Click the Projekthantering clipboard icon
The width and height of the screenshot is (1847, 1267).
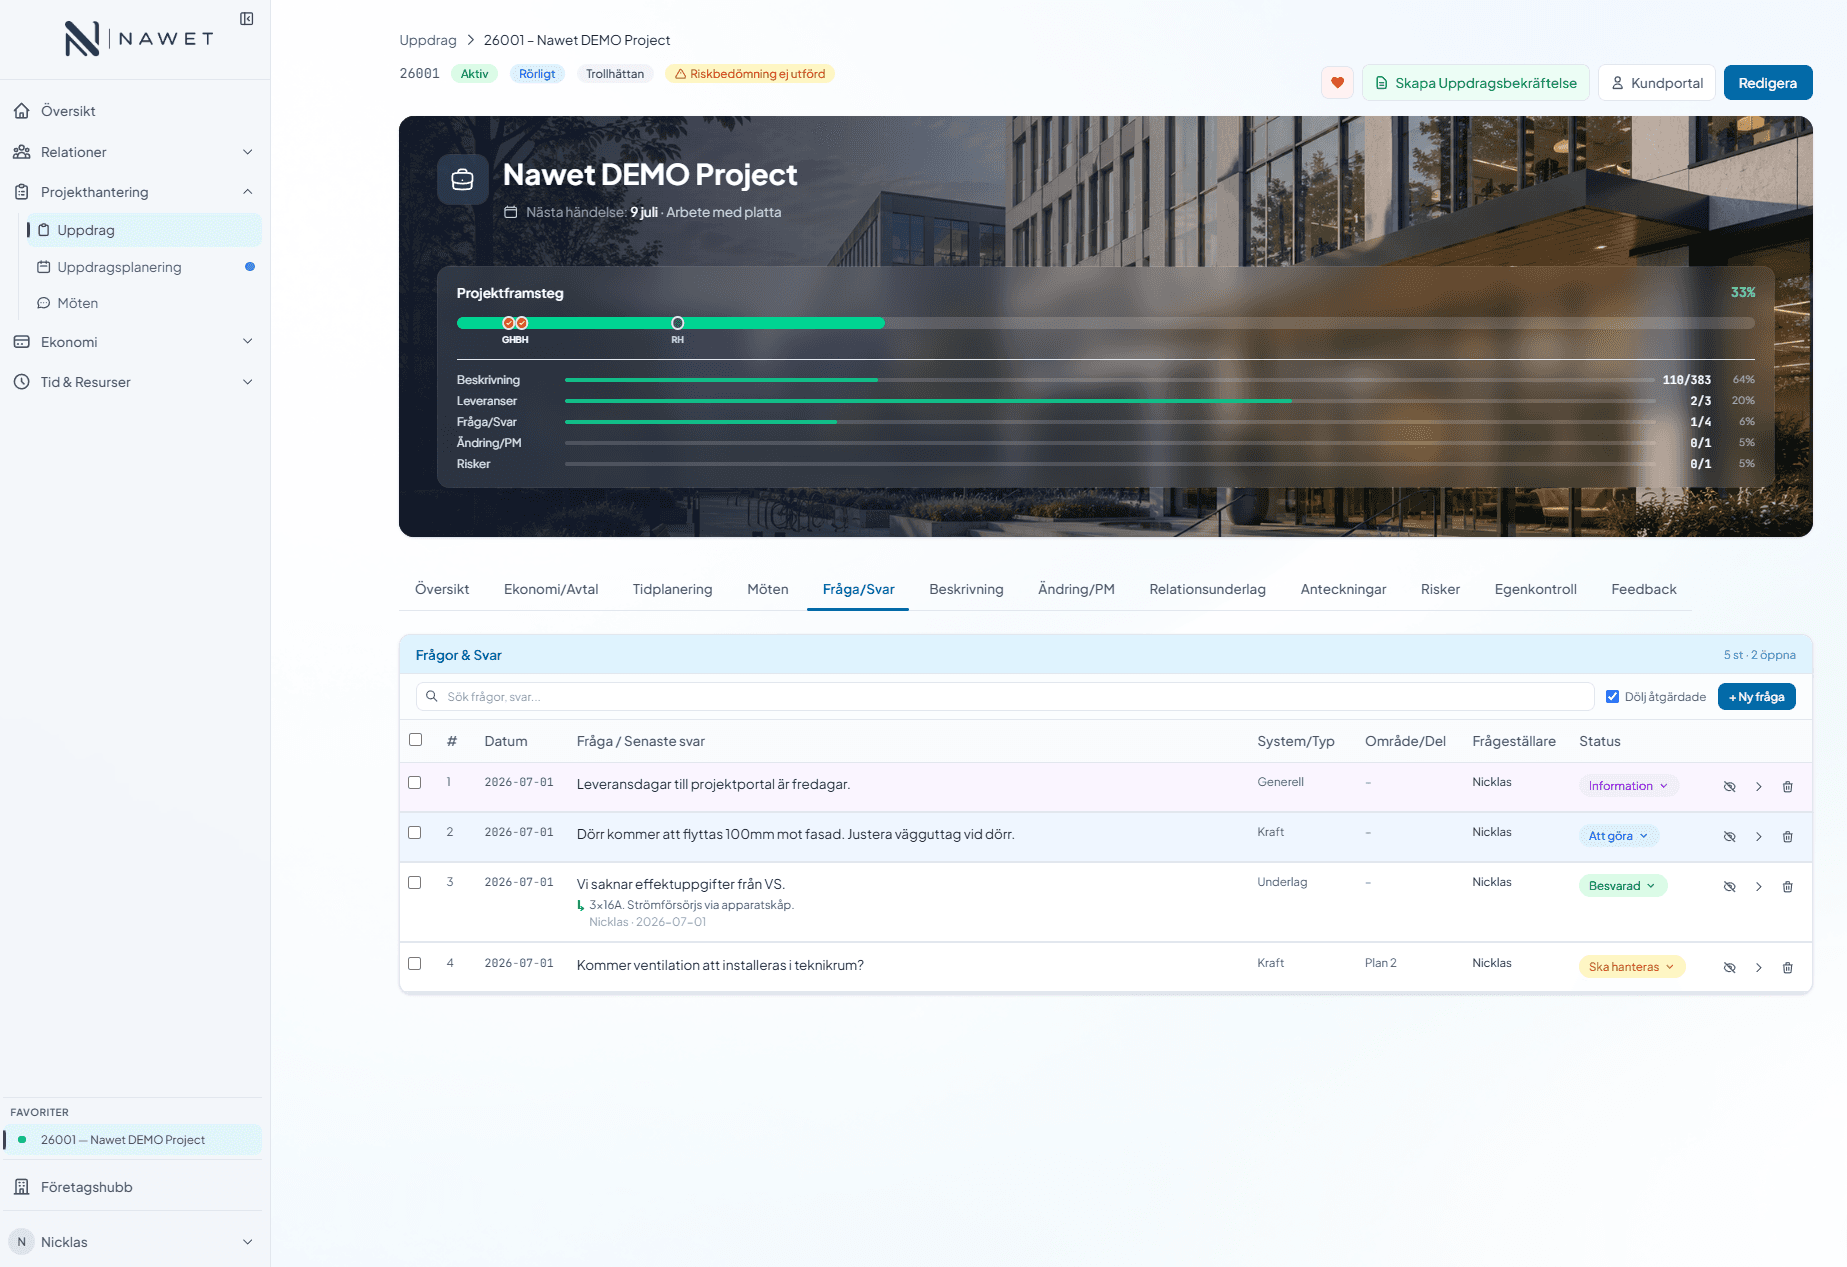pyautogui.click(x=21, y=192)
